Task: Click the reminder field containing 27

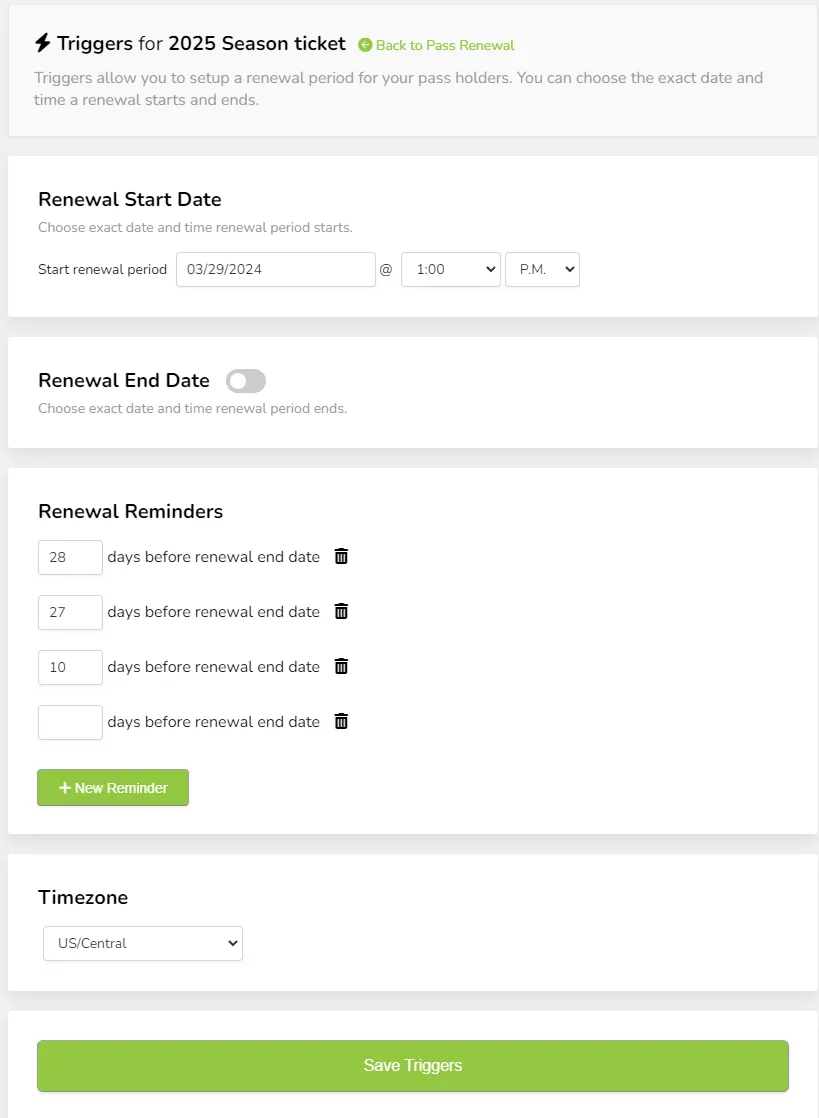Action: click(71, 612)
